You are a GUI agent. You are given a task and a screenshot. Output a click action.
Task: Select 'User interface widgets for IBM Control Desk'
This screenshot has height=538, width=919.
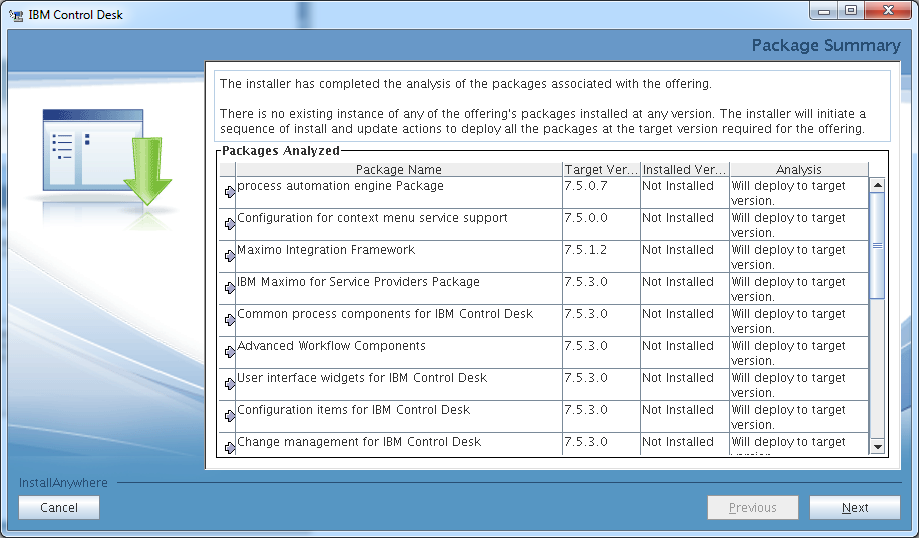point(362,378)
